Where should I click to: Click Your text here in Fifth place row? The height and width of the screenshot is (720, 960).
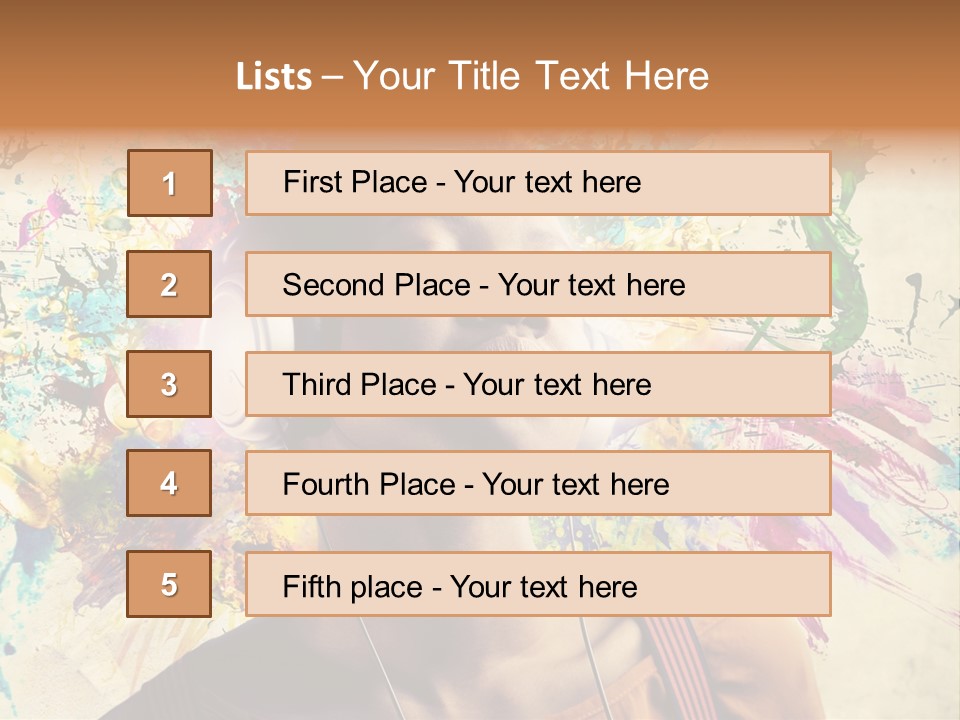[x=544, y=586]
